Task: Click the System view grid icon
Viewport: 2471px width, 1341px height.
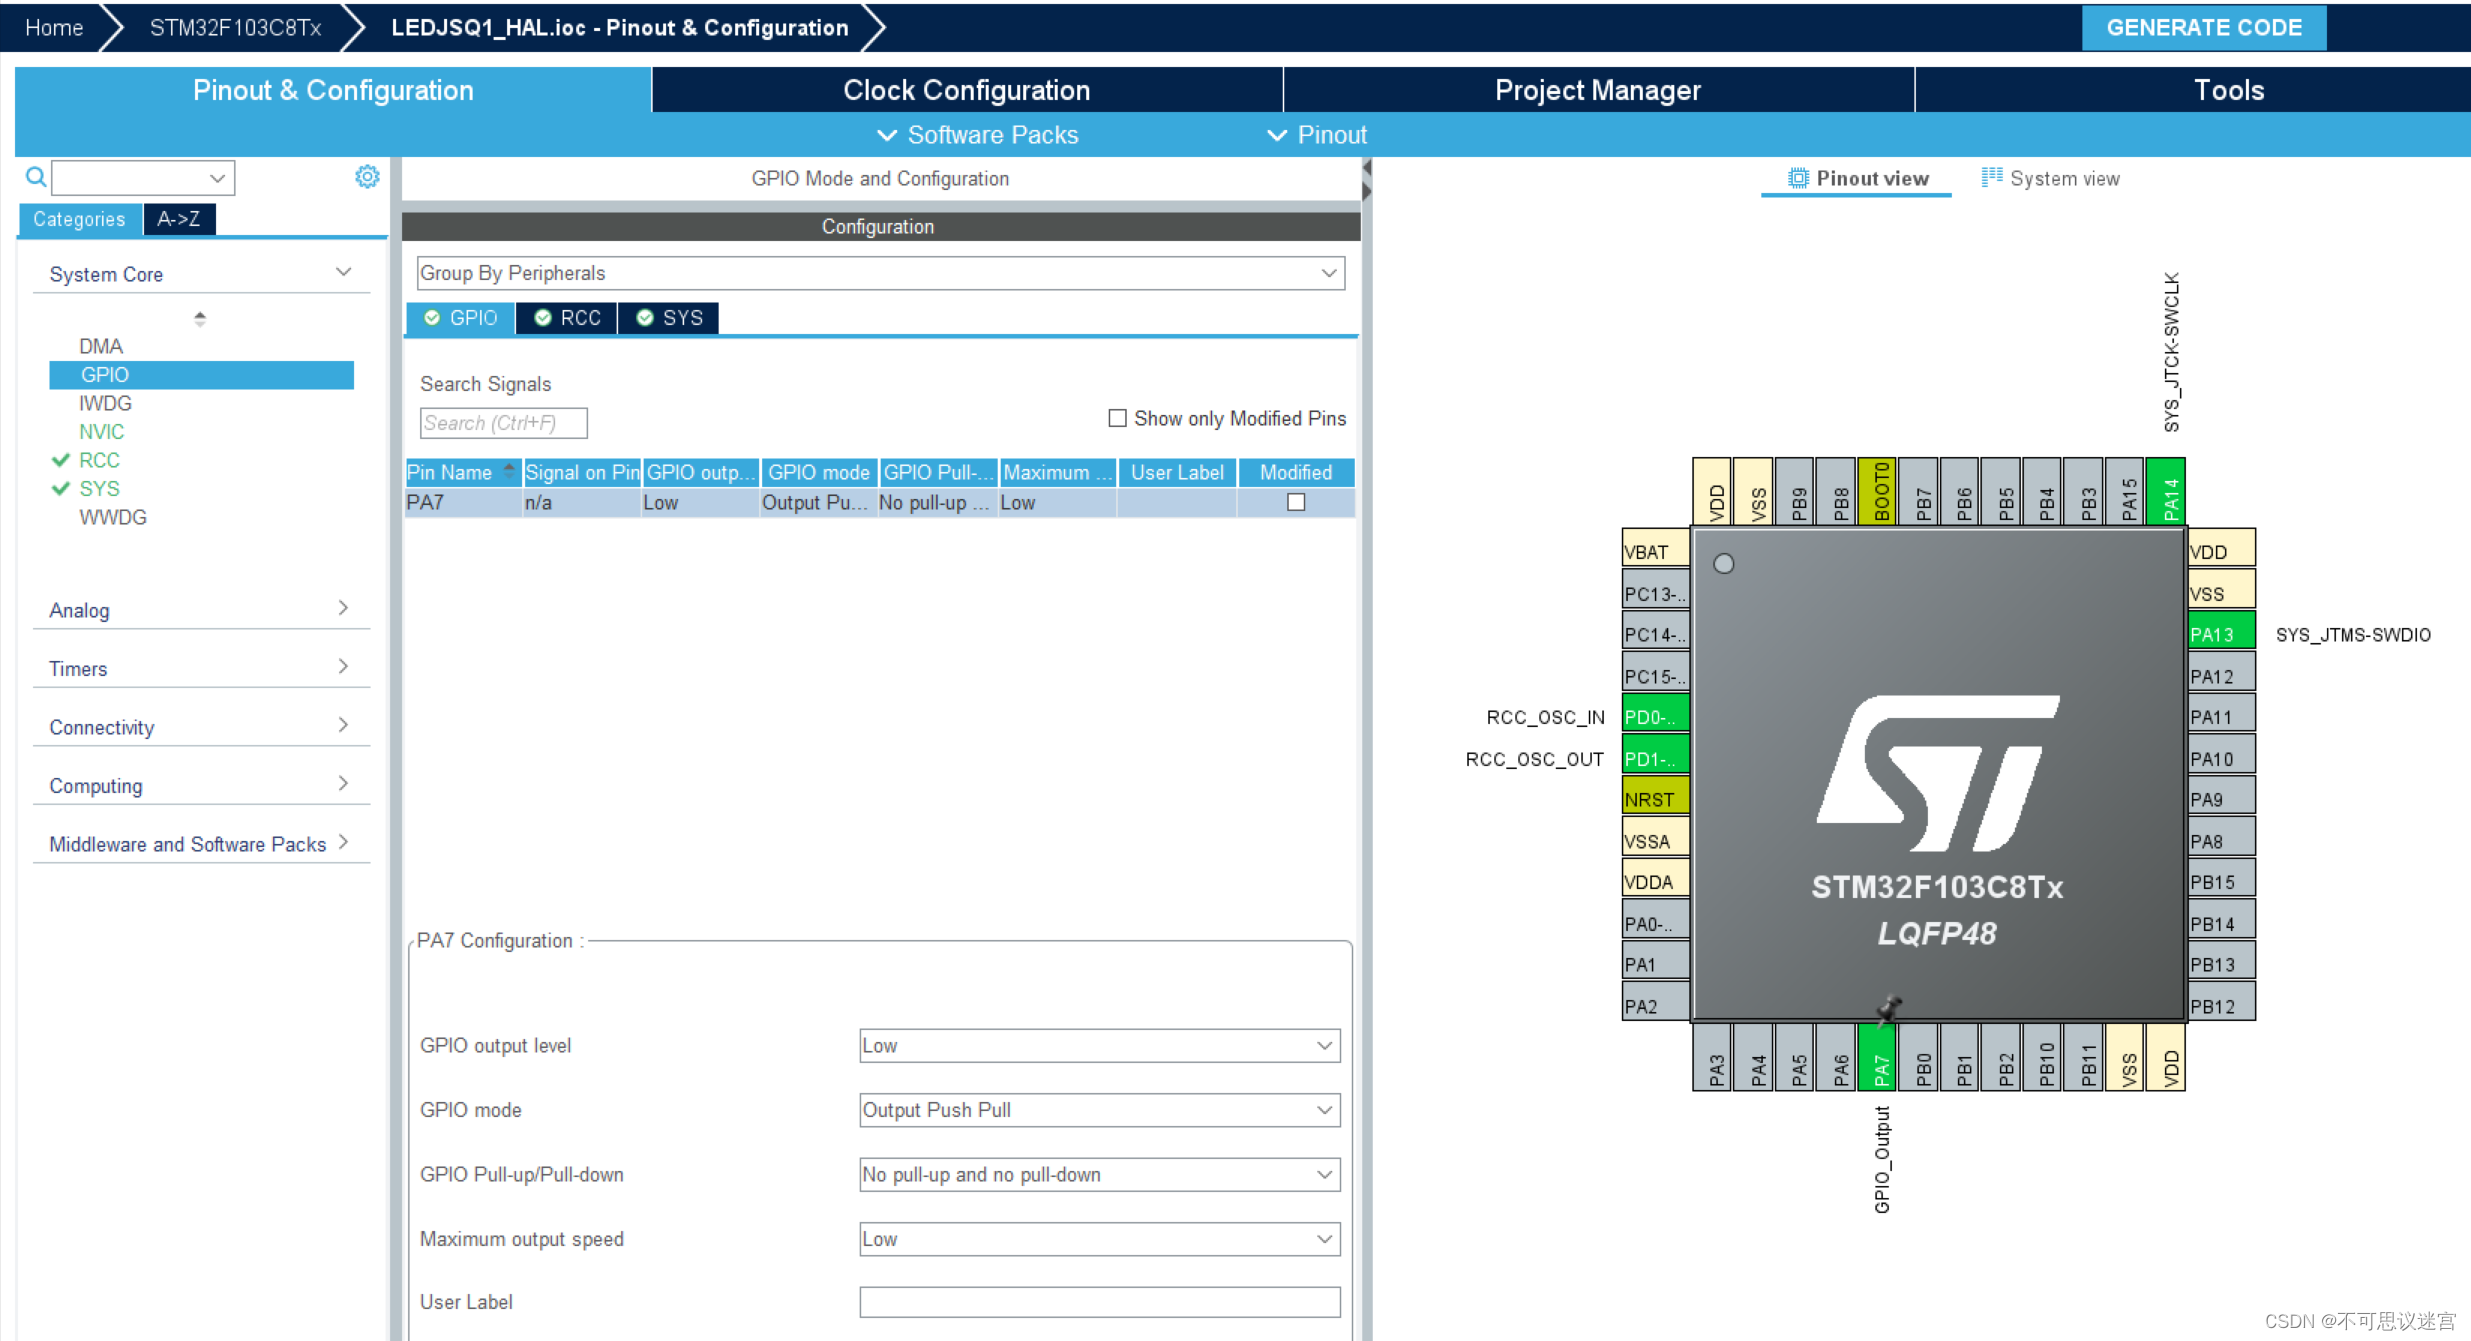Action: (x=1991, y=177)
